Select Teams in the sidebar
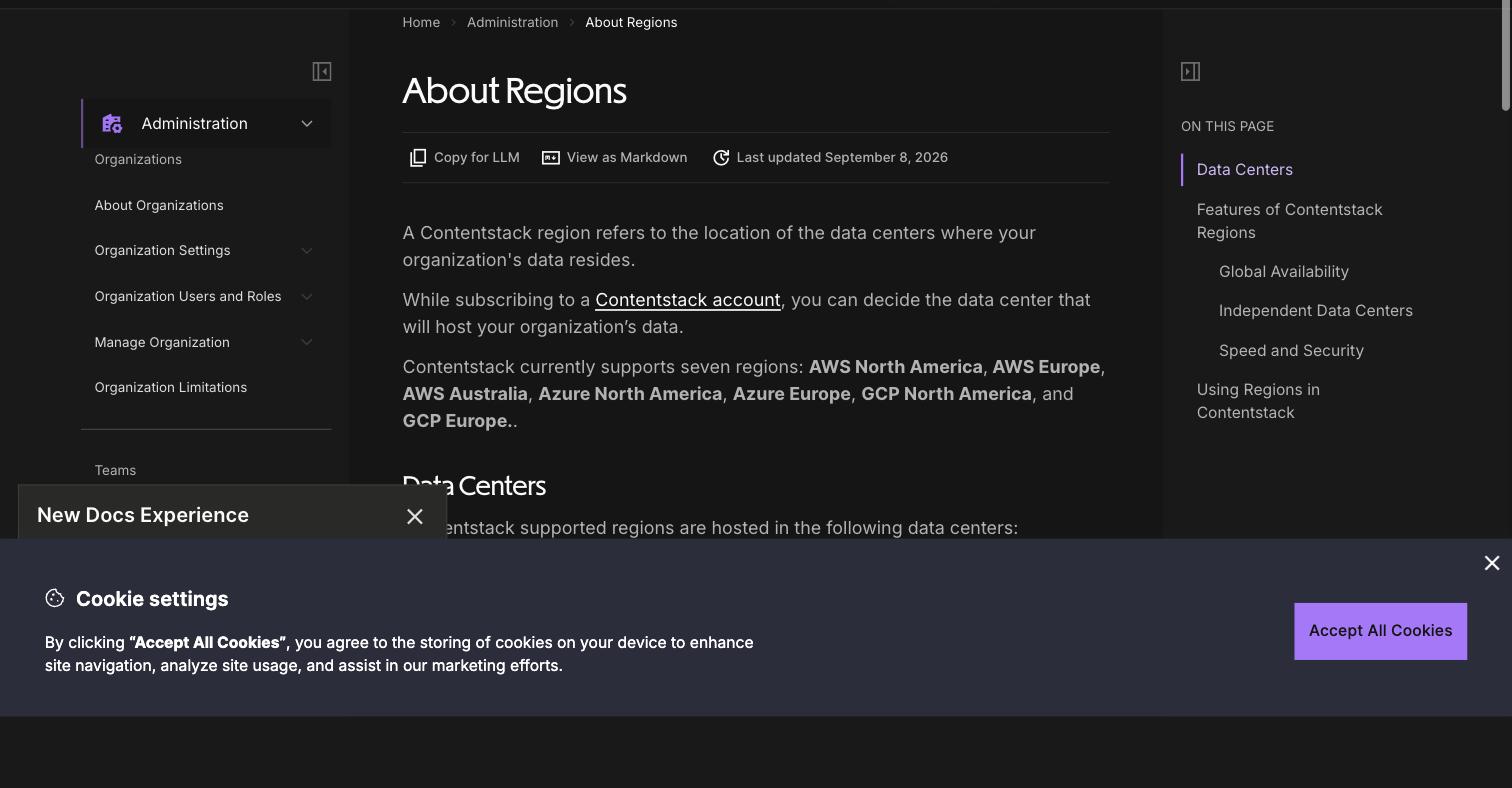Viewport: 1512px width, 788px height. tap(115, 470)
